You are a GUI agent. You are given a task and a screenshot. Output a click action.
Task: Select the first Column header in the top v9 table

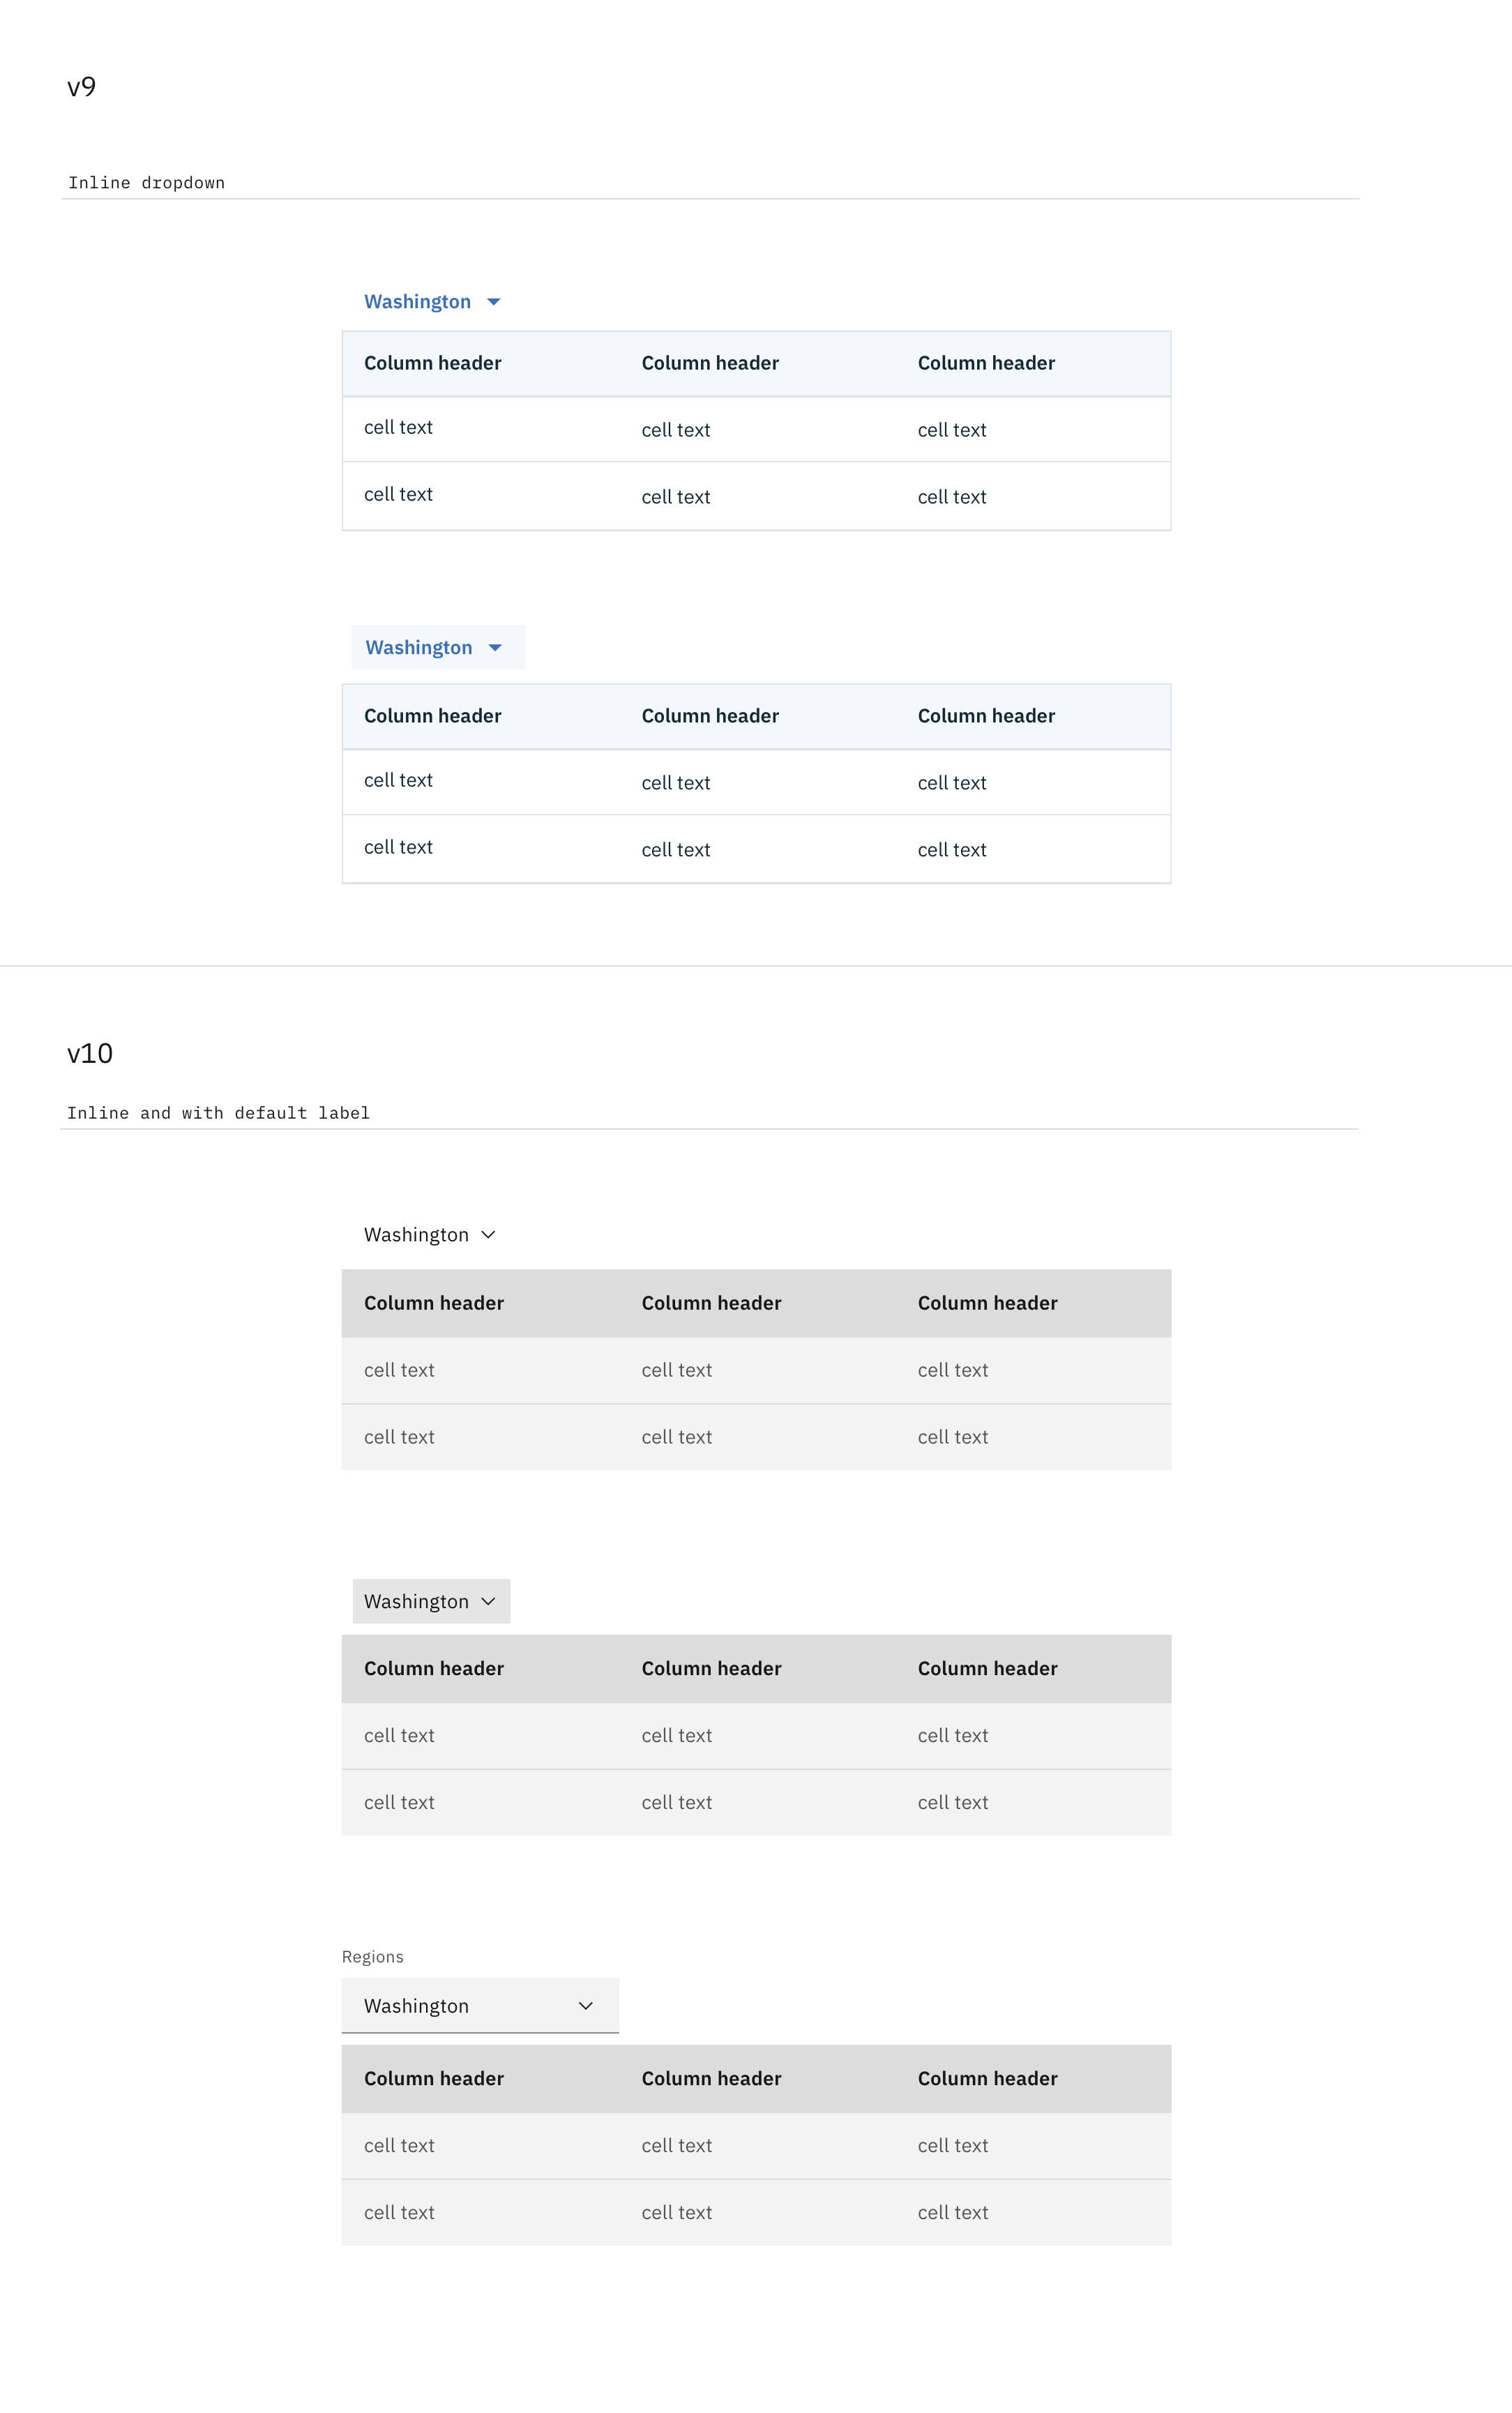(432, 363)
